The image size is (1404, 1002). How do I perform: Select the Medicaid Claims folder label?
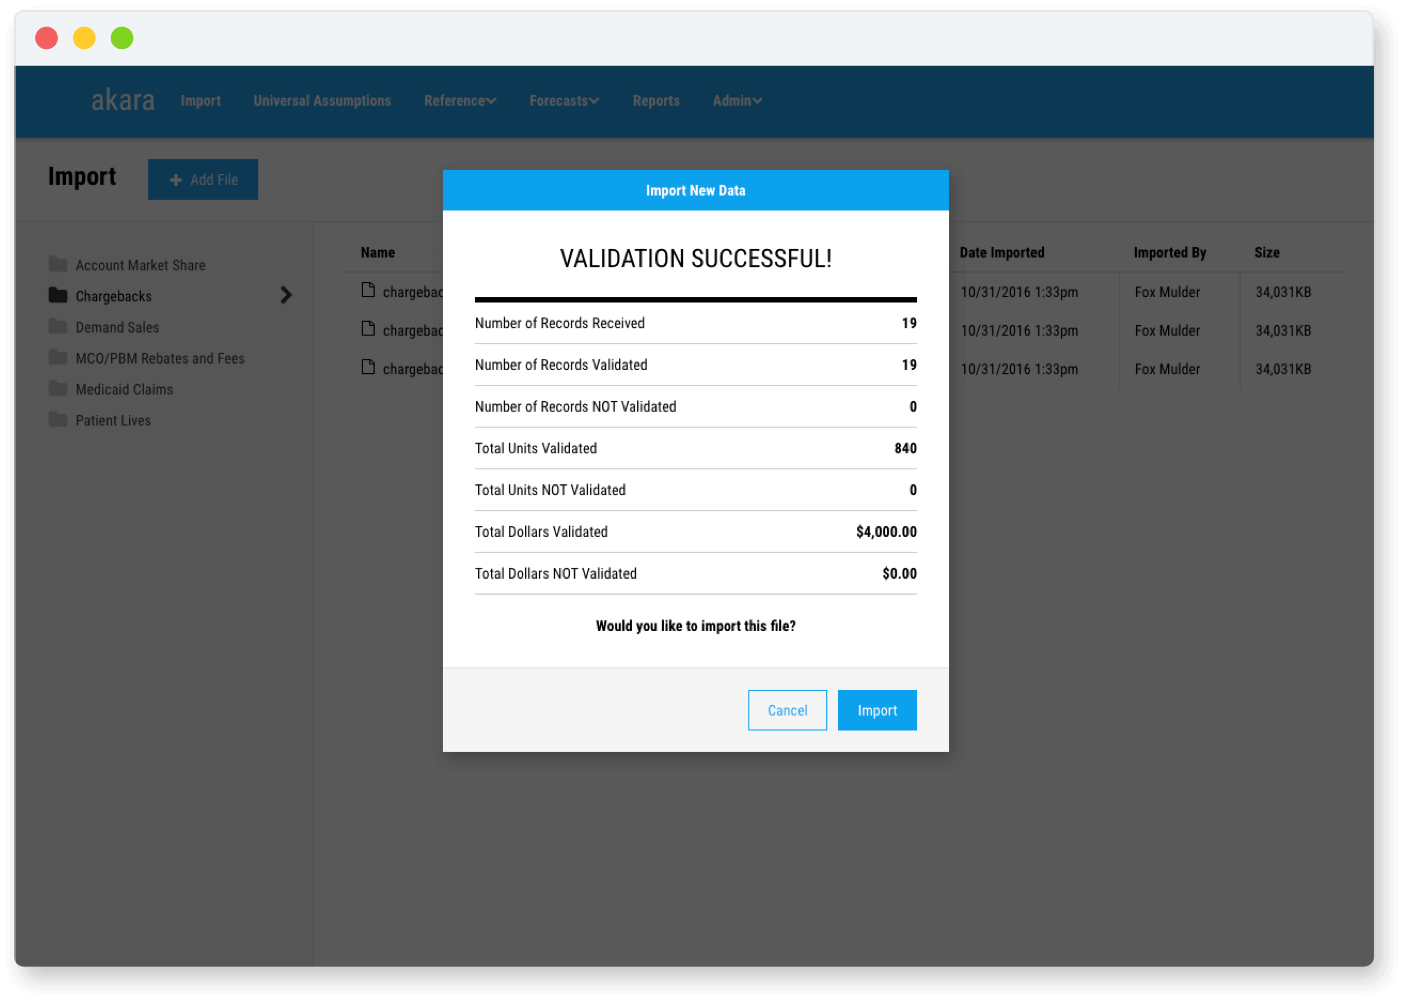tap(124, 389)
